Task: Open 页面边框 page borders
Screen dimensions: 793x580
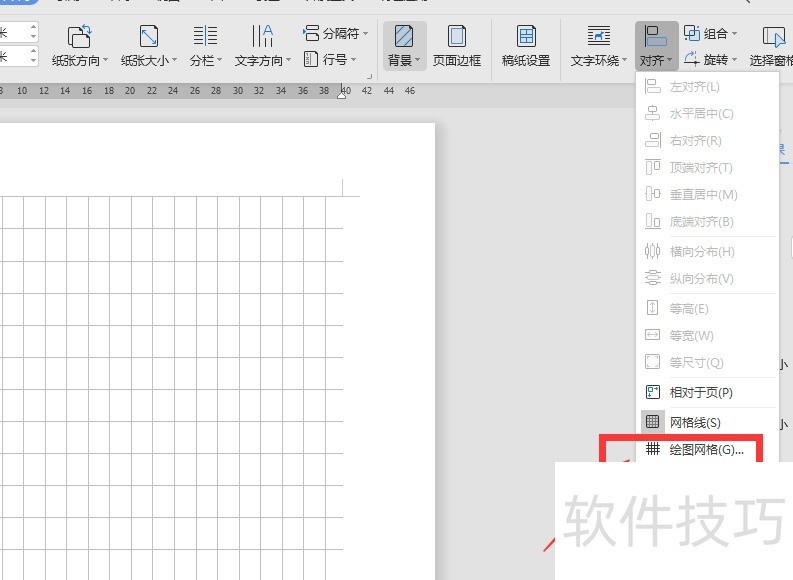Action: 457,46
